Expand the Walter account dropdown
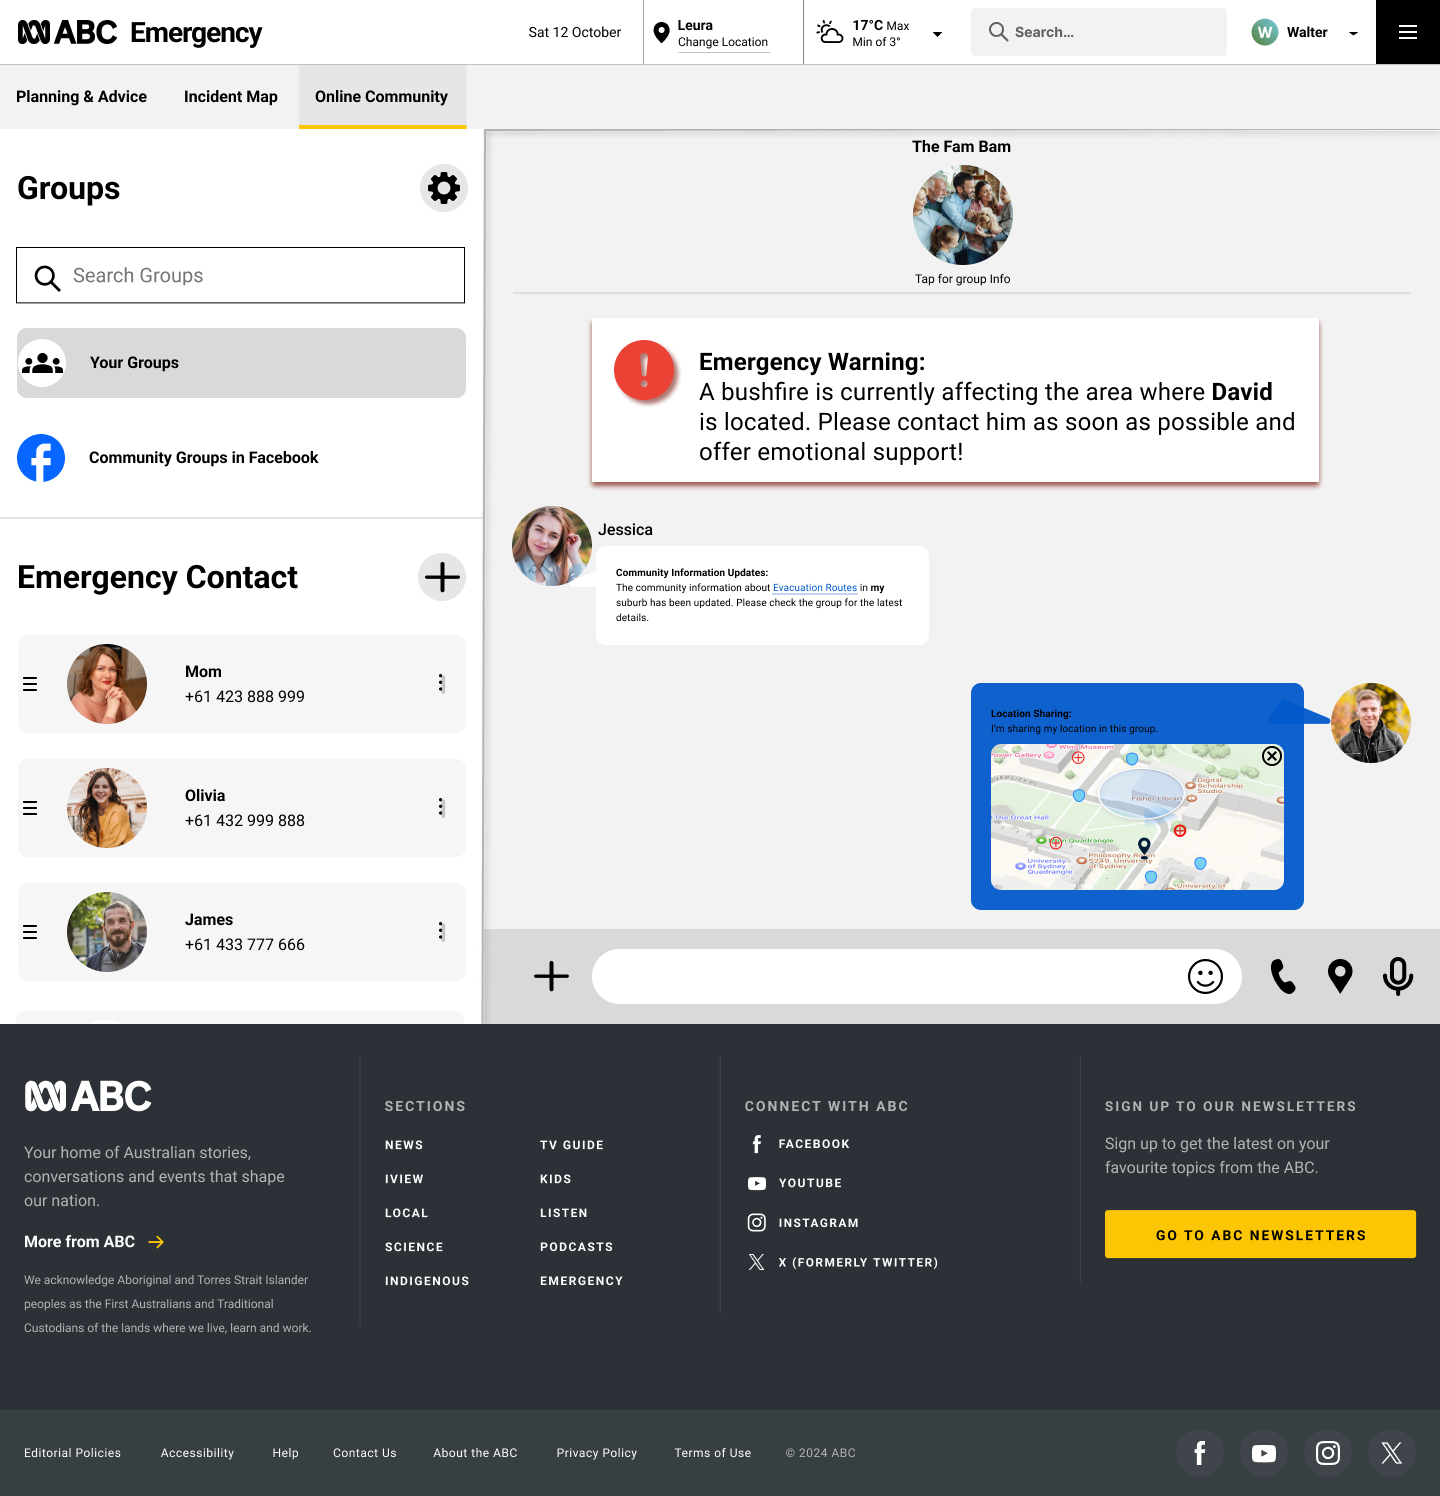Screen dimensions: 1440x1496 point(1353,33)
